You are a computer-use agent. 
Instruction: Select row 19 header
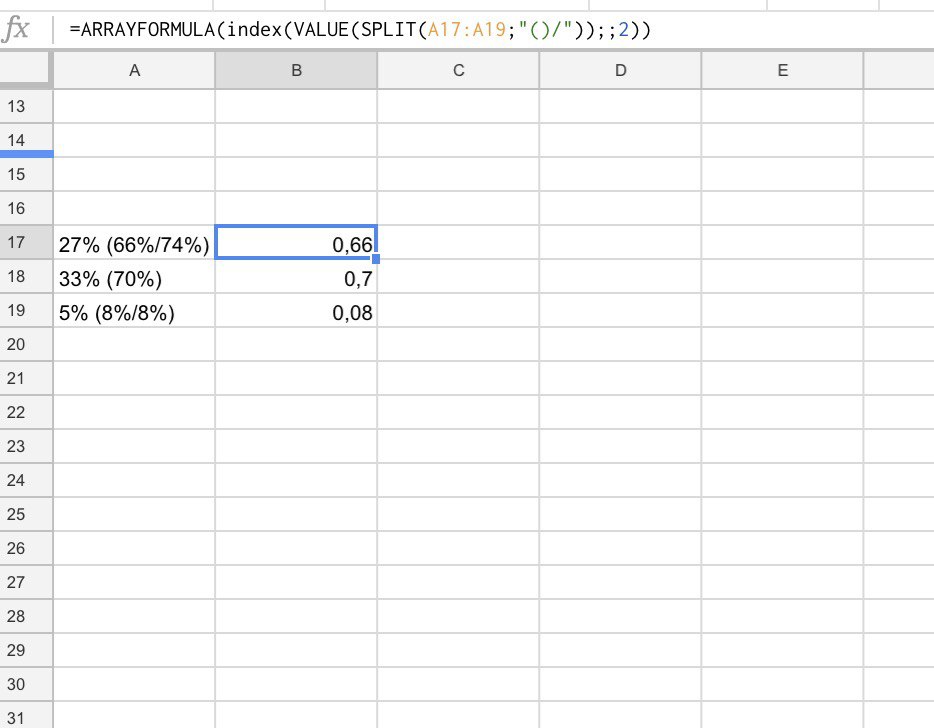tap(26, 310)
